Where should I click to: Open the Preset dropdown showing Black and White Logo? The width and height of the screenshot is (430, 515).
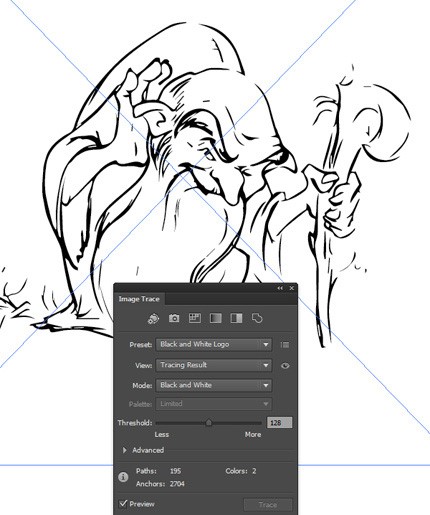[x=214, y=344]
